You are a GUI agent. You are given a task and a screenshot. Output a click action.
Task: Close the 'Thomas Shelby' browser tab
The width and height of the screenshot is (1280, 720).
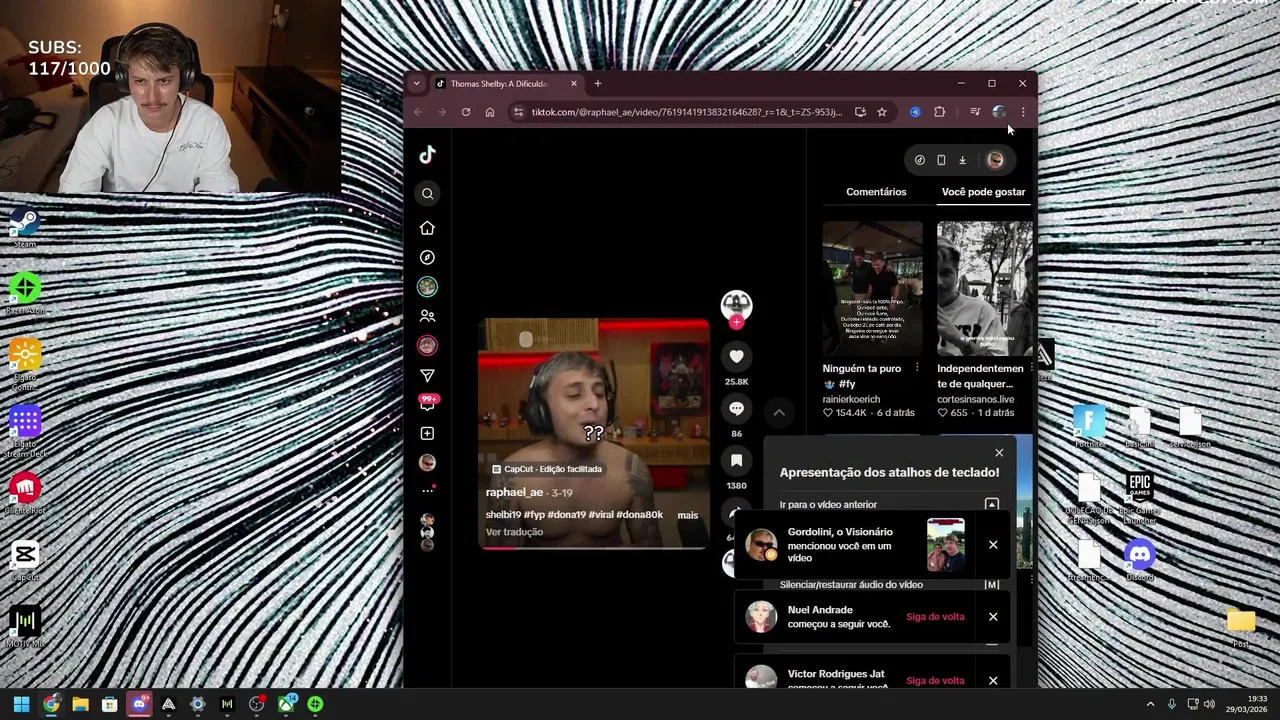pyautogui.click(x=574, y=84)
